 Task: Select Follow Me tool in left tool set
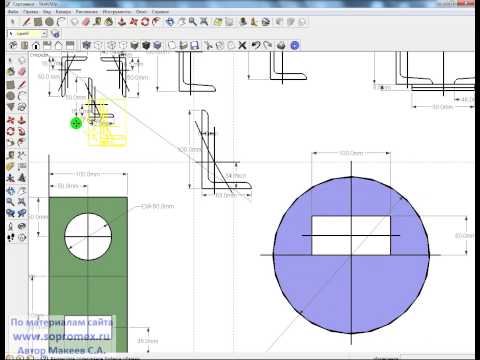tap(22, 131)
